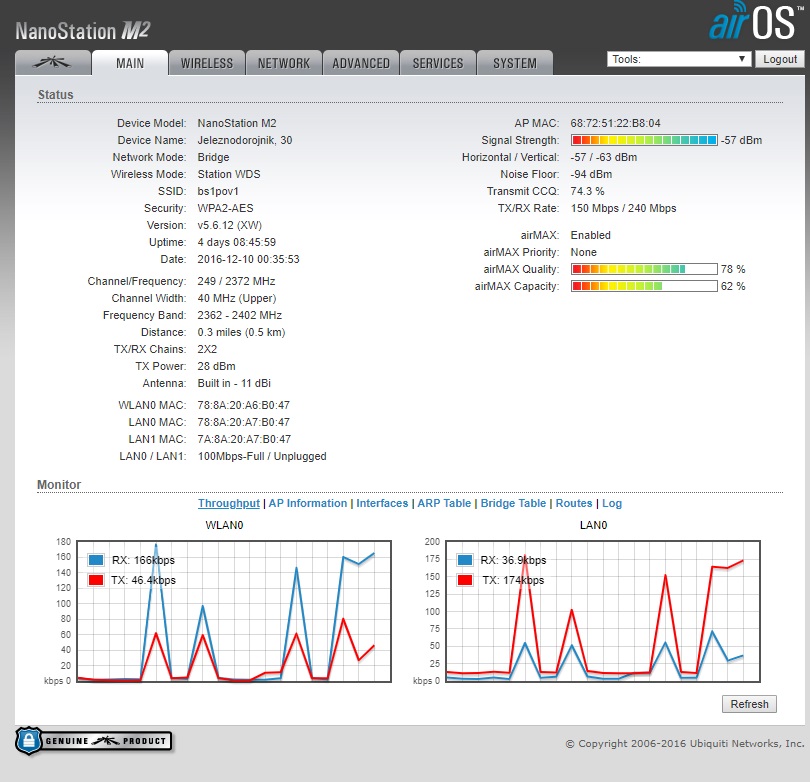Click the Refresh button
Viewport: 810px width, 782px height.
click(x=749, y=704)
